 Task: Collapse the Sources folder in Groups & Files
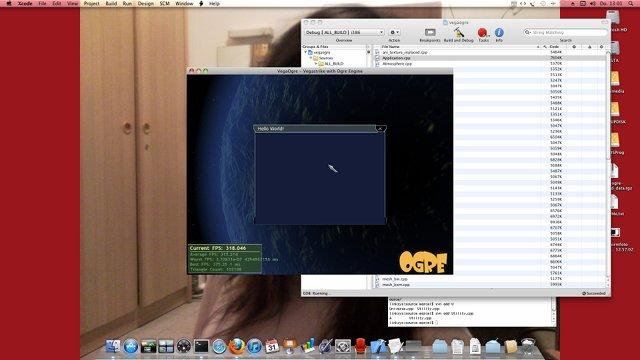pos(311,58)
